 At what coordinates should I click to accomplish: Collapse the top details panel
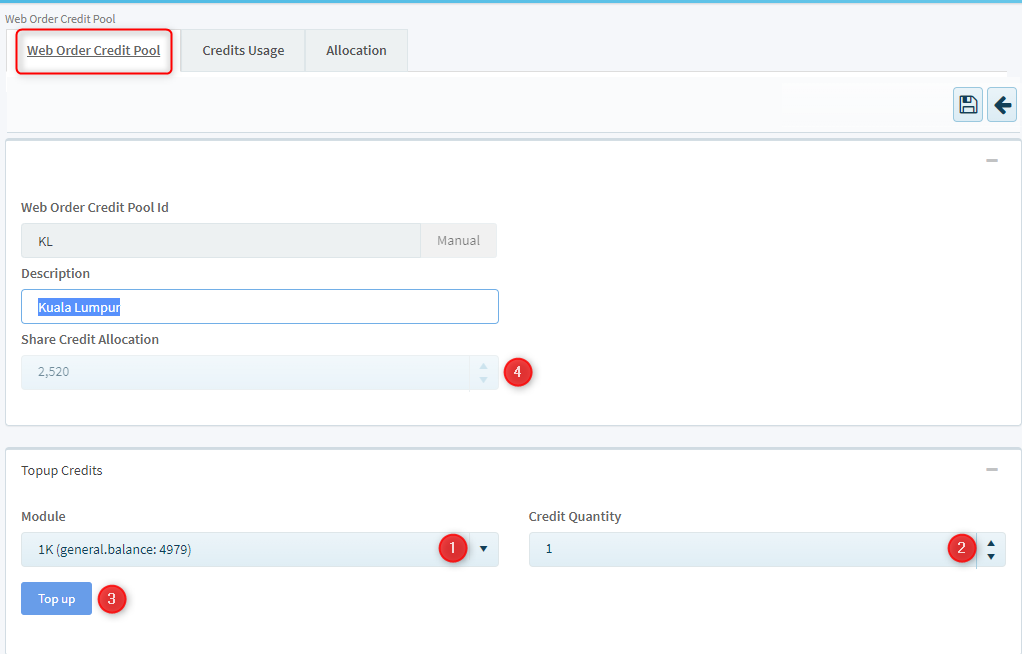(x=991, y=161)
